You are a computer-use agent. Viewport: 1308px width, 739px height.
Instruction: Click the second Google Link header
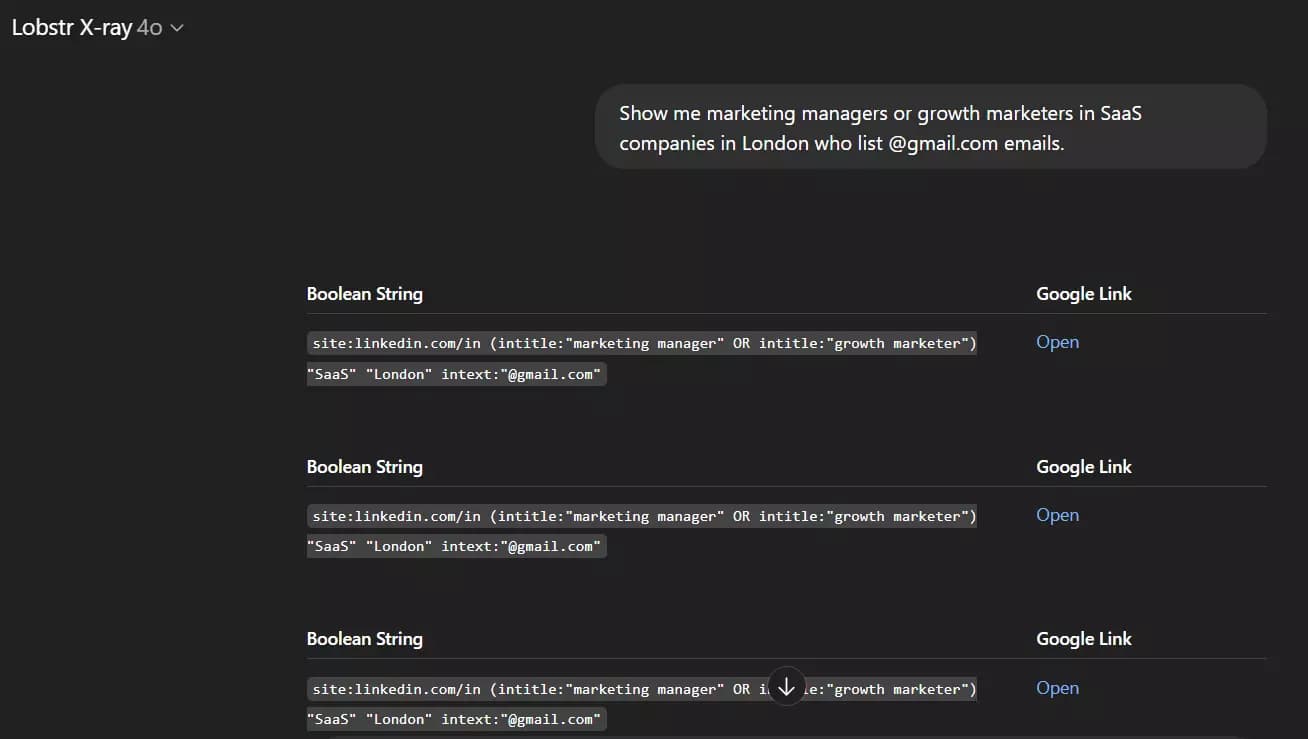[1084, 466]
